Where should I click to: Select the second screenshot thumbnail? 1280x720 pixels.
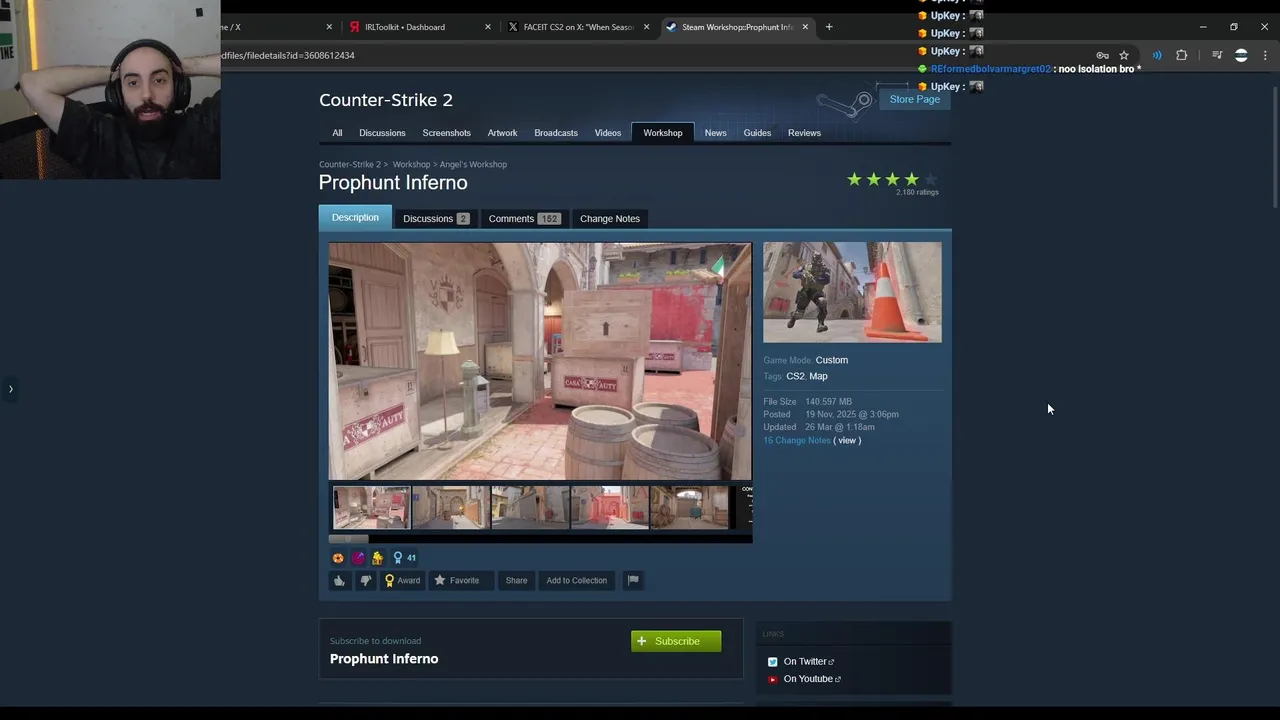[451, 508]
